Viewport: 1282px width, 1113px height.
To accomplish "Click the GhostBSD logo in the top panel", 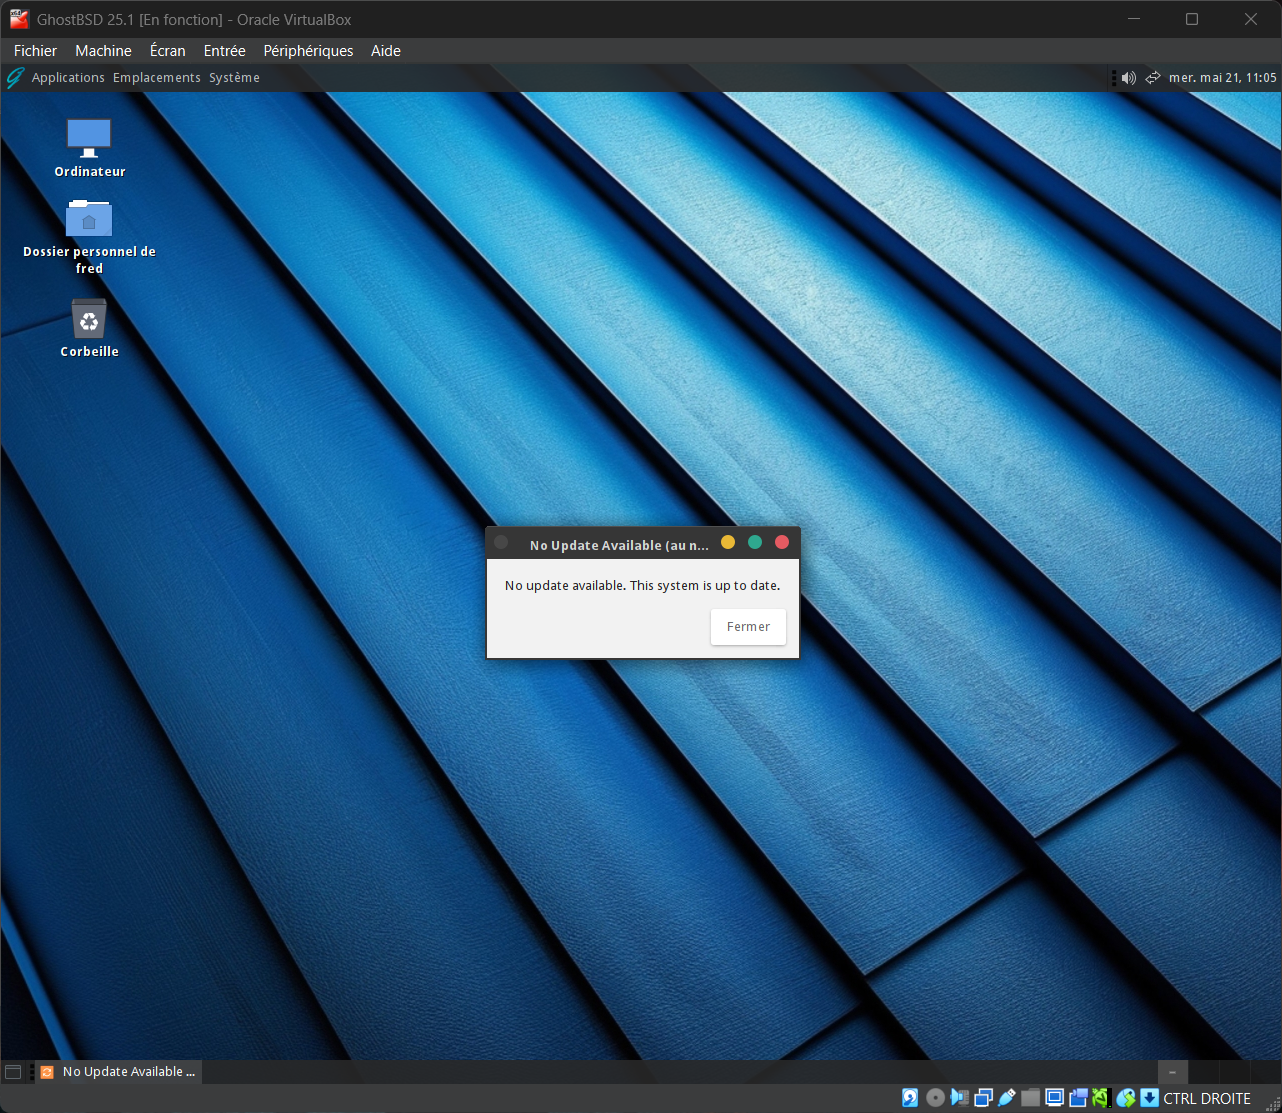I will click(15, 78).
